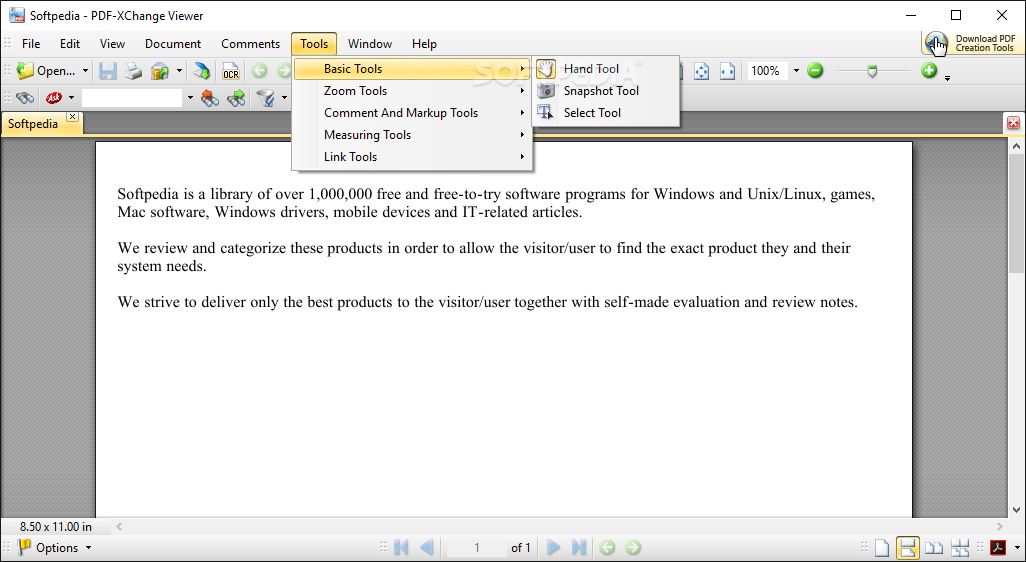Open the dropdown arrow next to Open
1026x562 pixels.
[85, 71]
